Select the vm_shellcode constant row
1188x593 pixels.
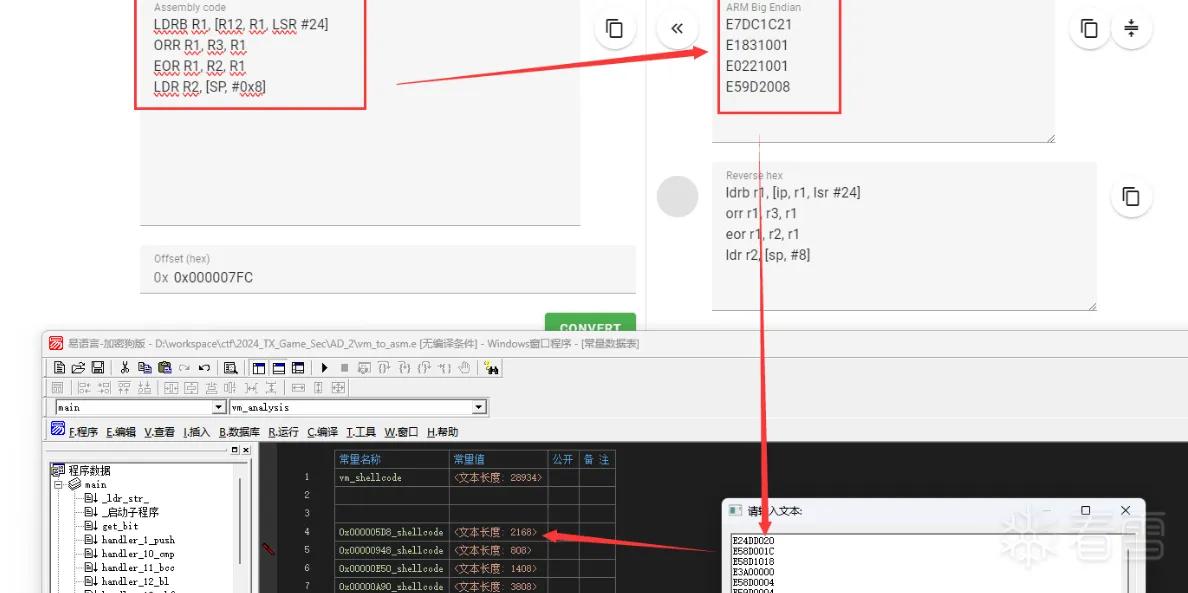tap(475, 478)
